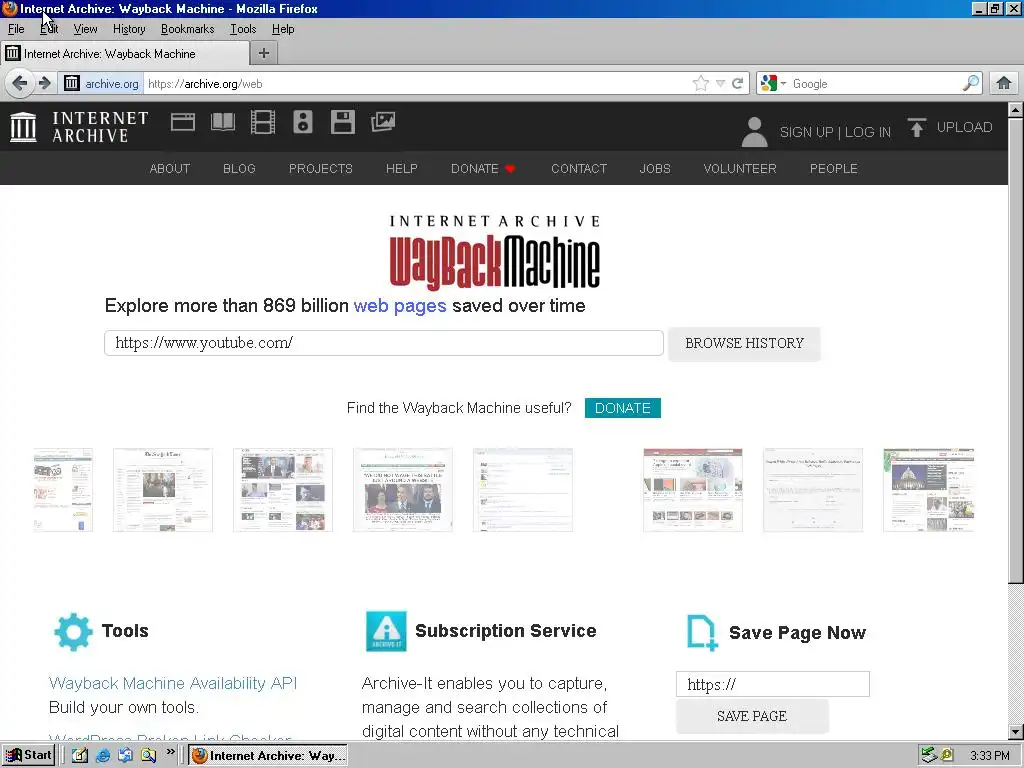Open Wayback Machine Availability API link
1024x768 pixels.
pos(173,683)
